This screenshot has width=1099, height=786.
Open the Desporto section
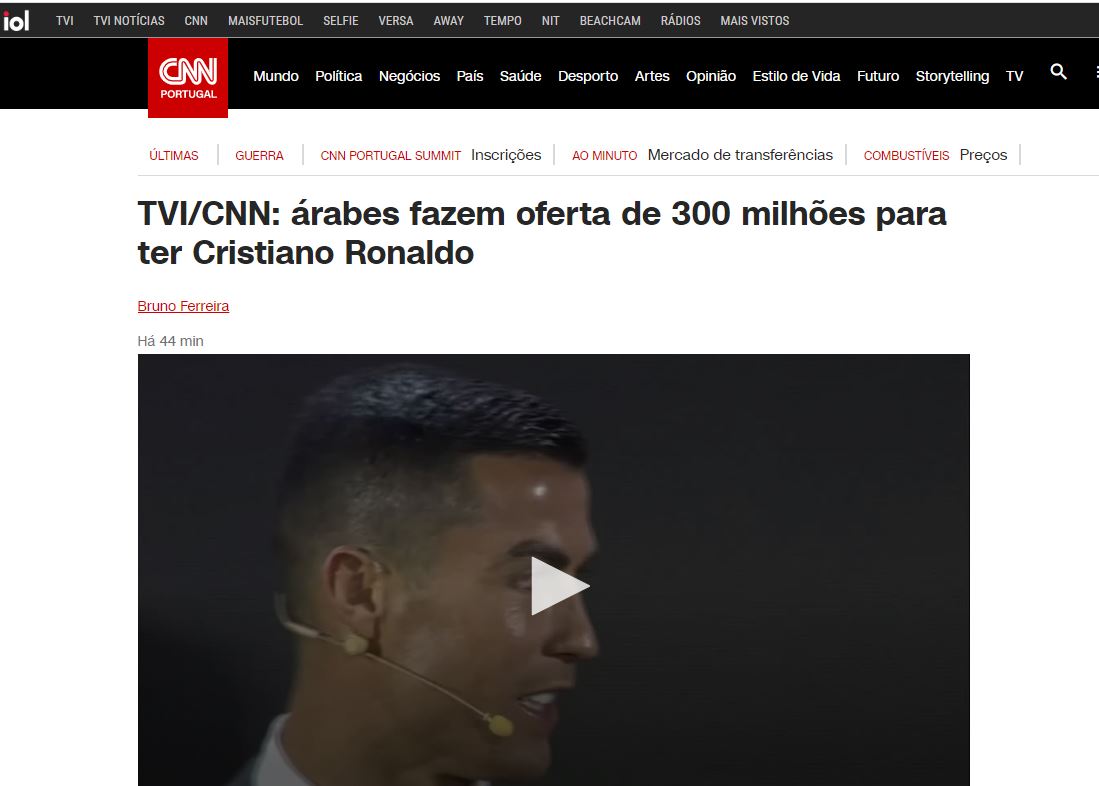click(587, 76)
